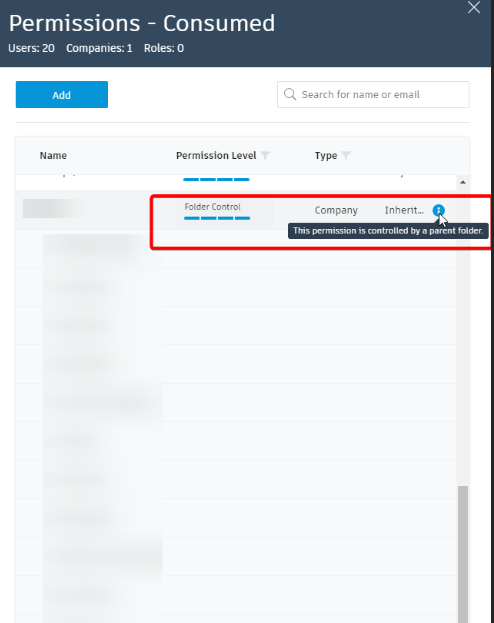The image size is (494, 623).
Task: Select the Company type cell
Action: pos(336,210)
